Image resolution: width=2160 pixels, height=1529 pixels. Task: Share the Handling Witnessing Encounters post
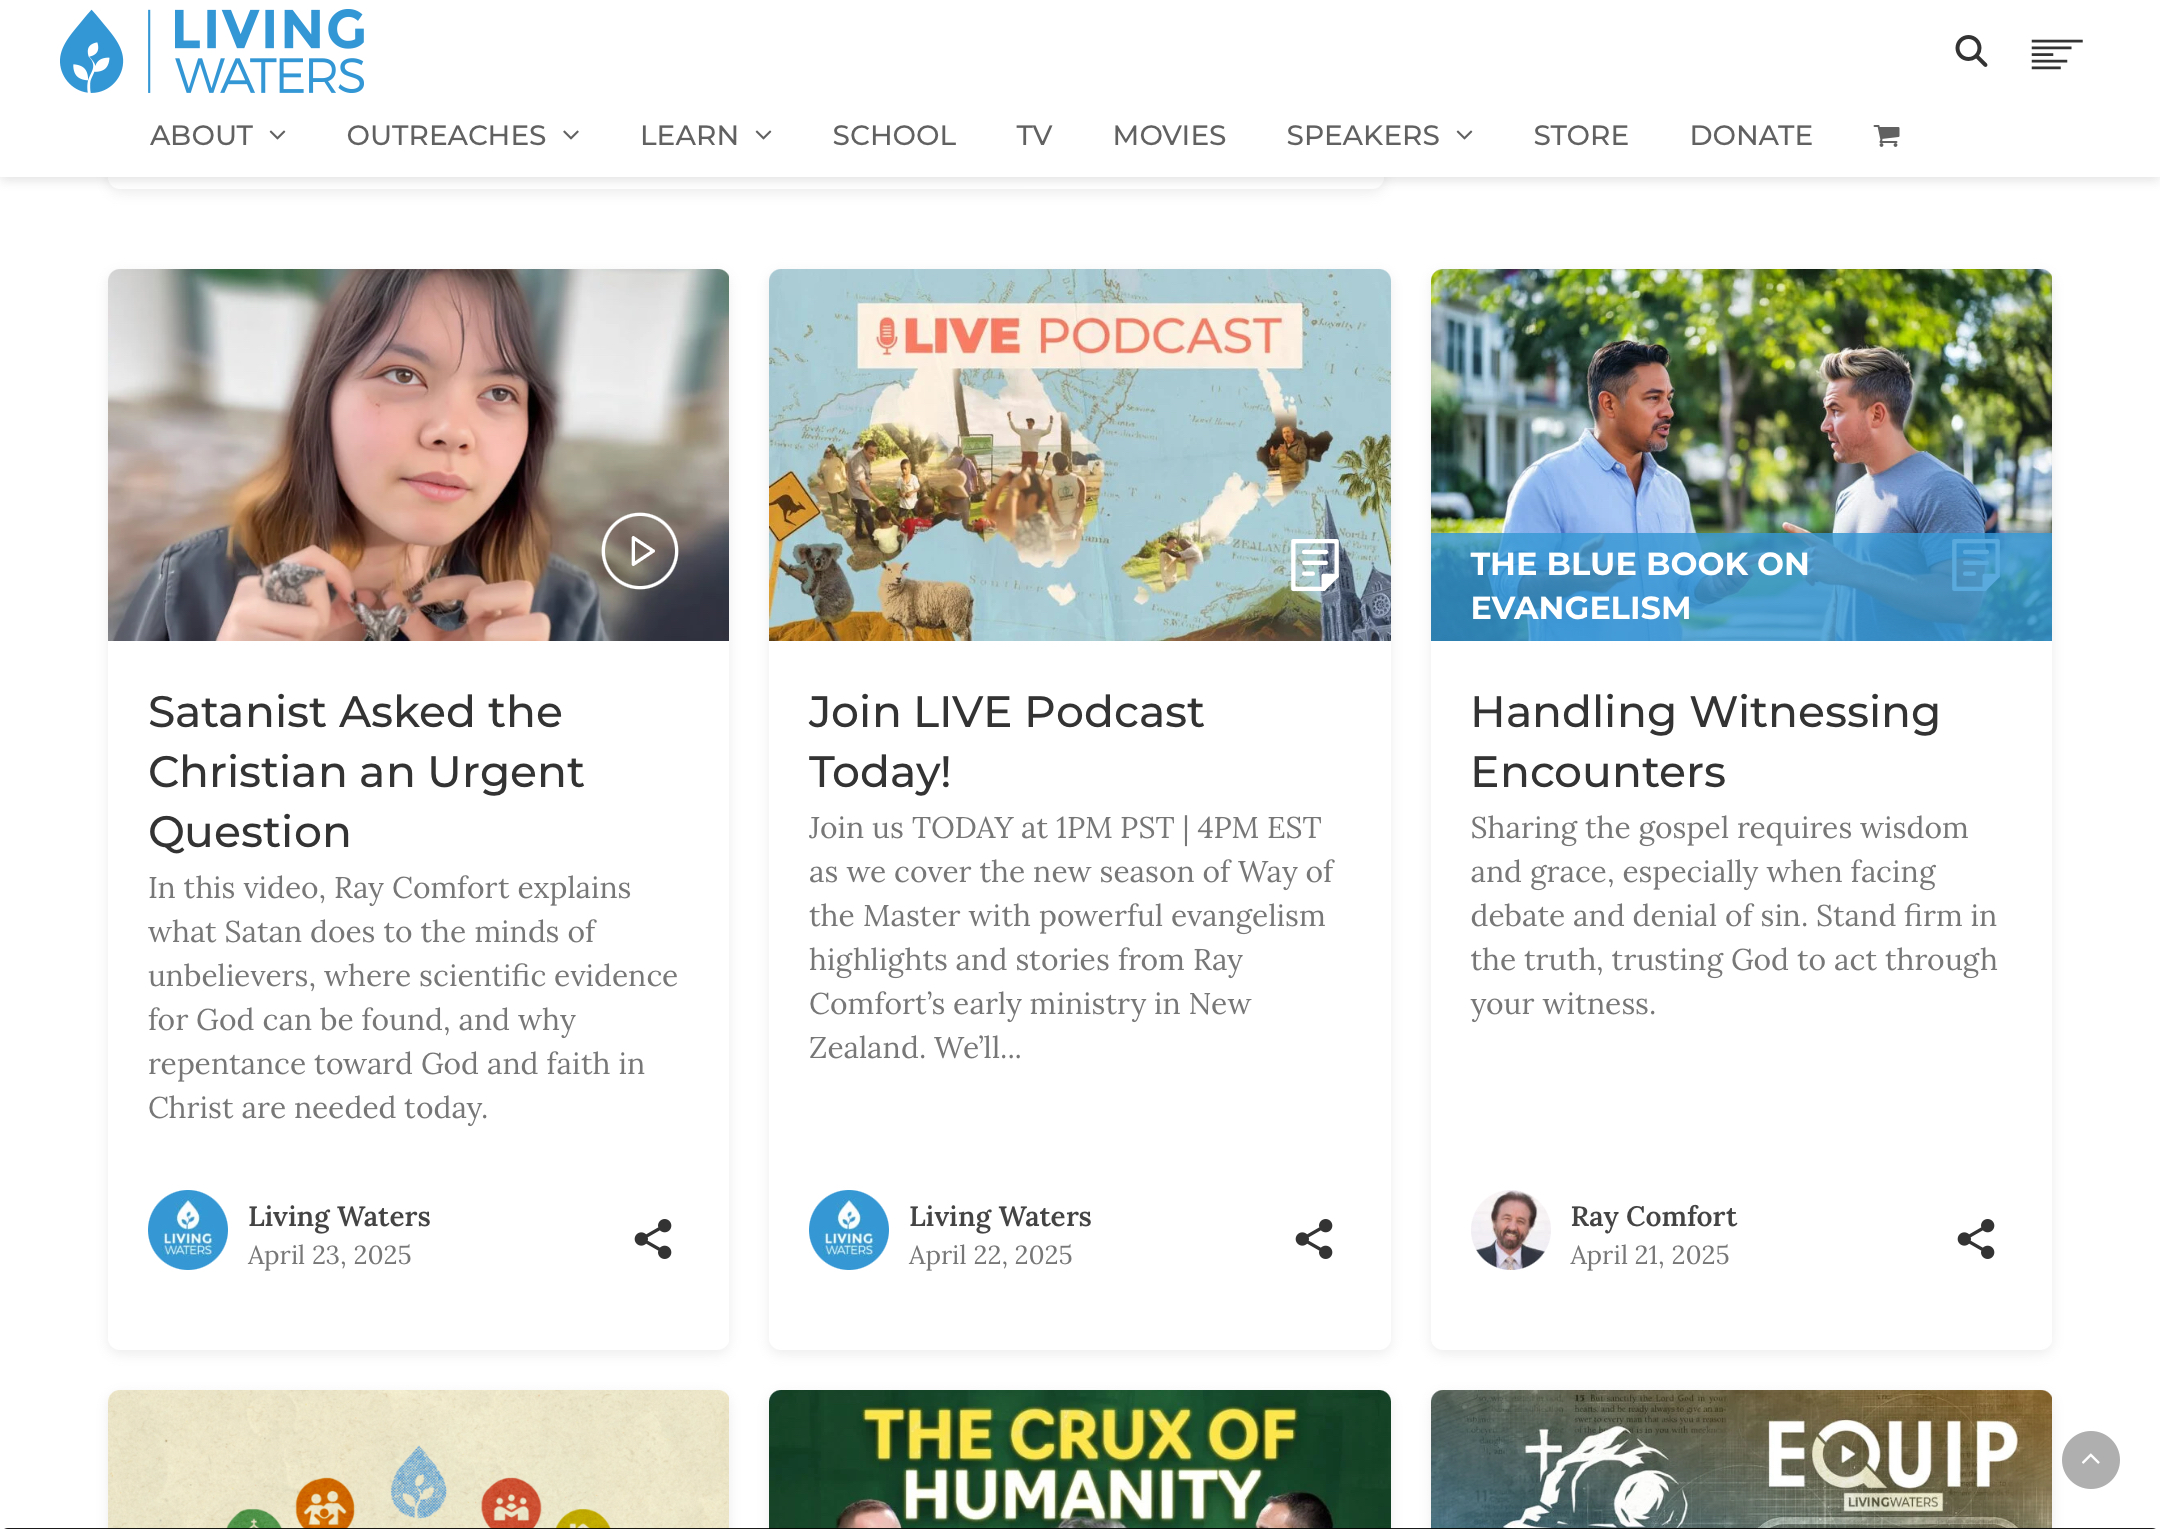pos(1976,1239)
